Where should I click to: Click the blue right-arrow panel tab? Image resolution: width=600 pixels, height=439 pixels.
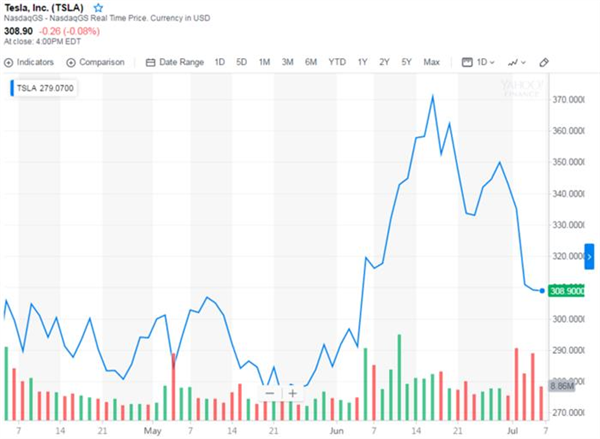589,256
